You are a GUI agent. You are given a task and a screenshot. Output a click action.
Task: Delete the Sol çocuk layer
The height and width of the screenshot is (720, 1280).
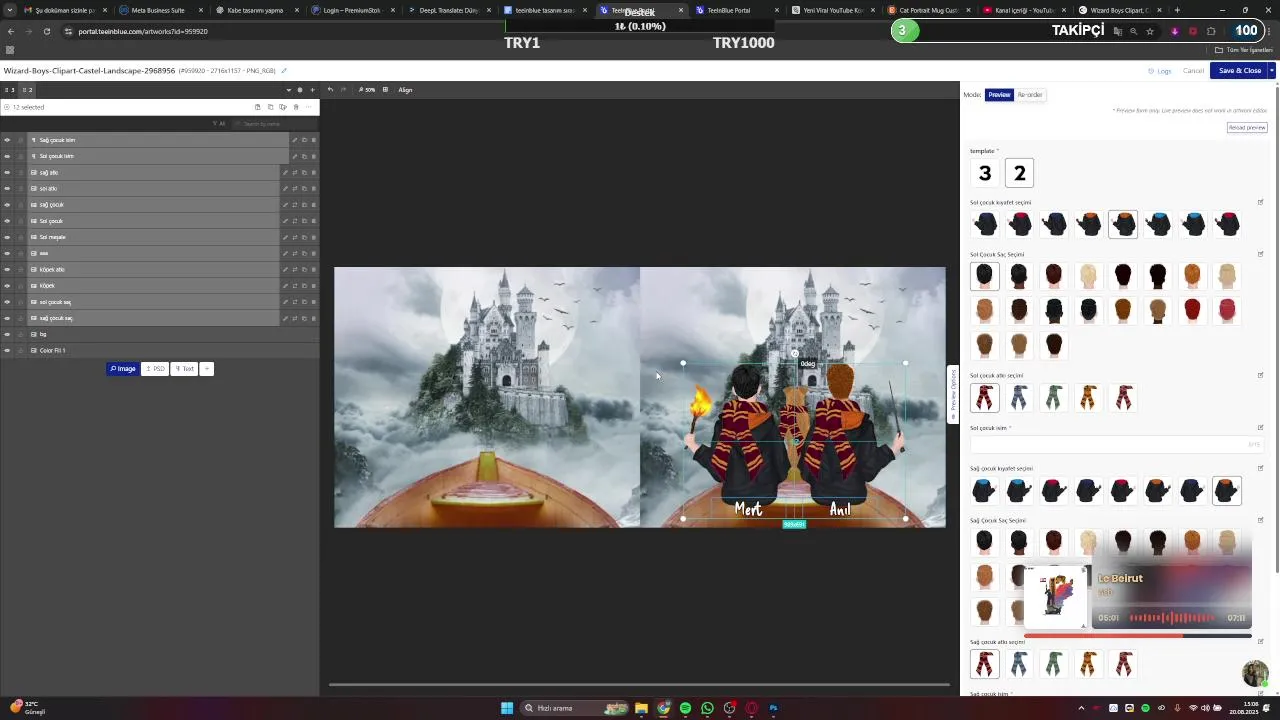click(x=313, y=221)
